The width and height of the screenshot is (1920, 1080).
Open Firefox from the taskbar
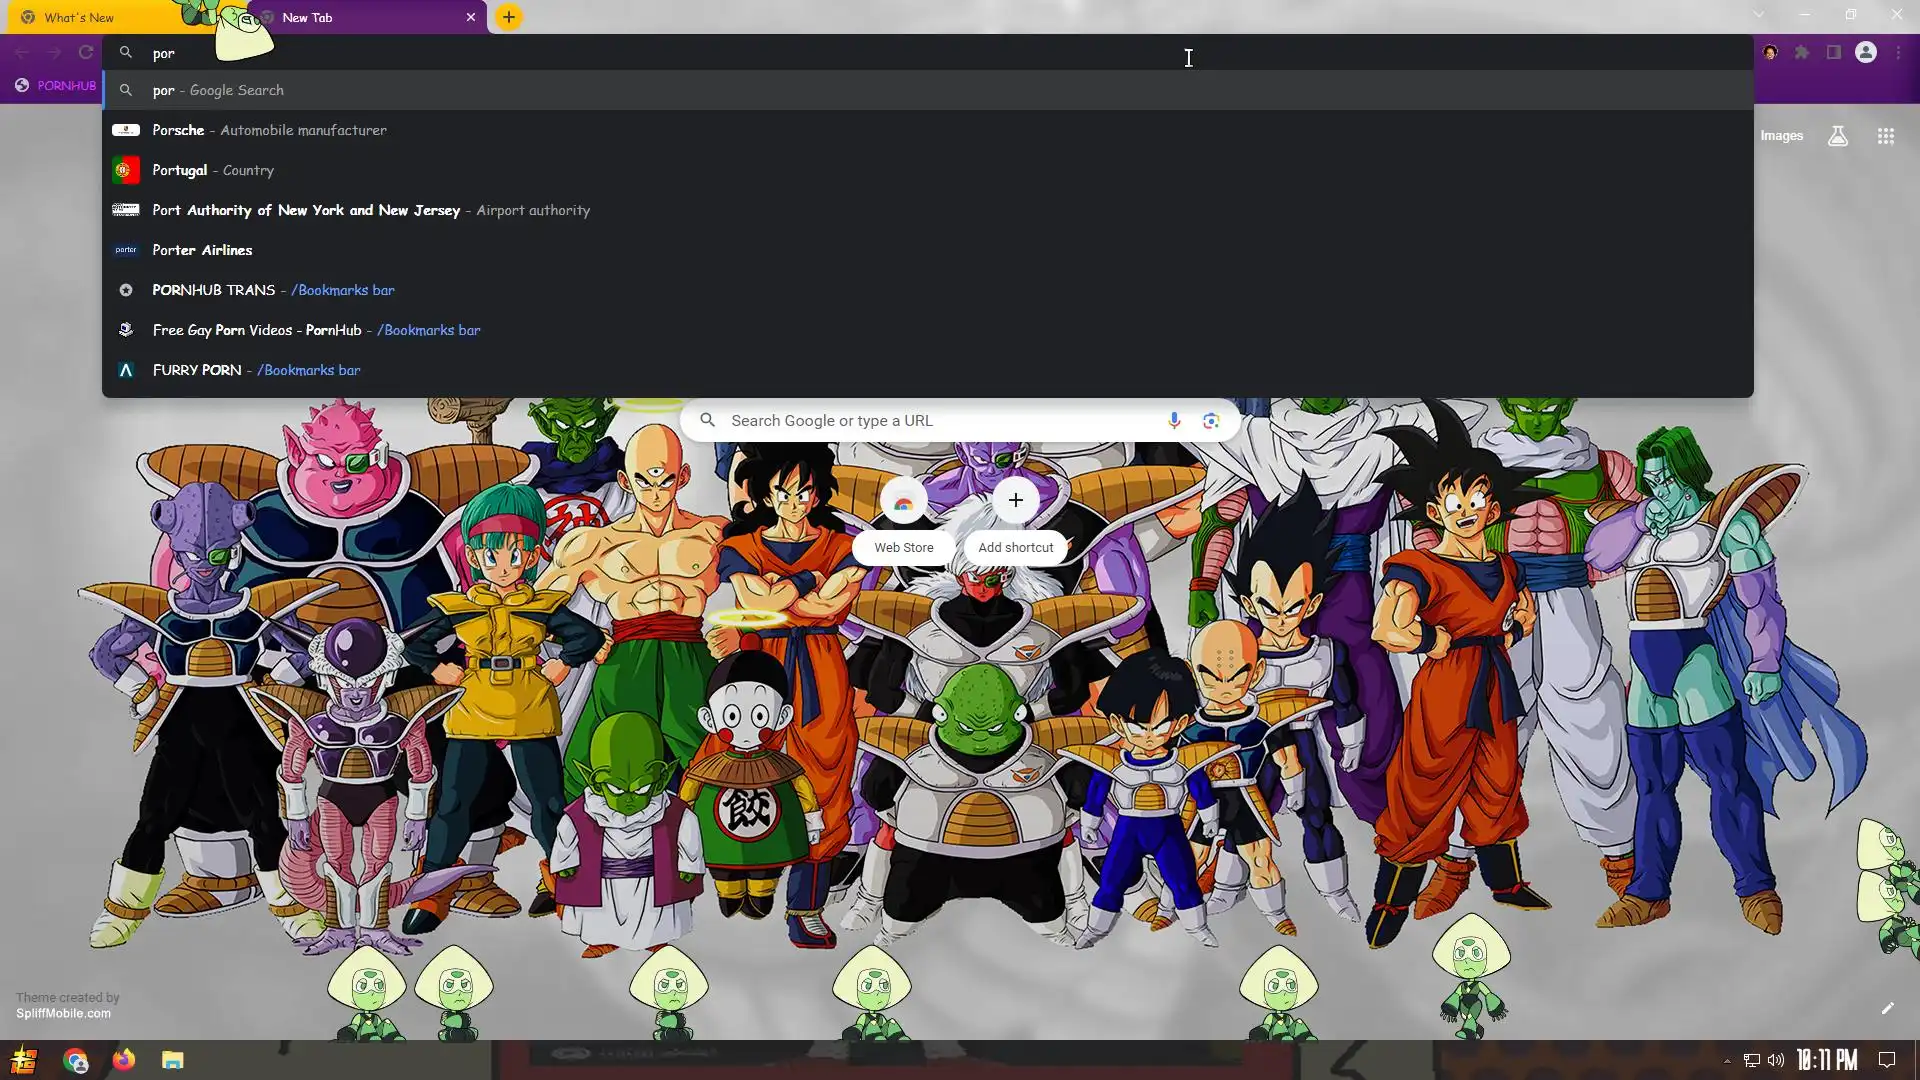pos(124,1060)
